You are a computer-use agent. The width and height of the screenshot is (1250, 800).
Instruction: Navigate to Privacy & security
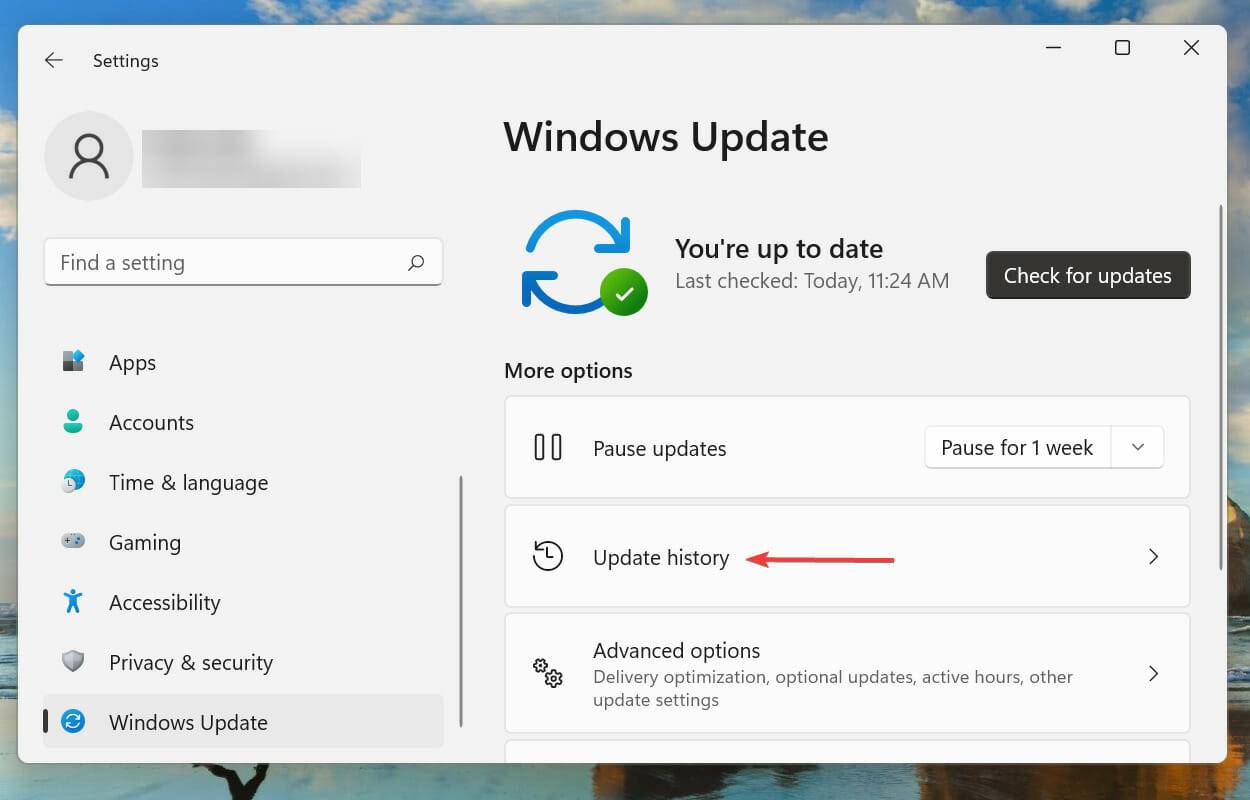244,662
